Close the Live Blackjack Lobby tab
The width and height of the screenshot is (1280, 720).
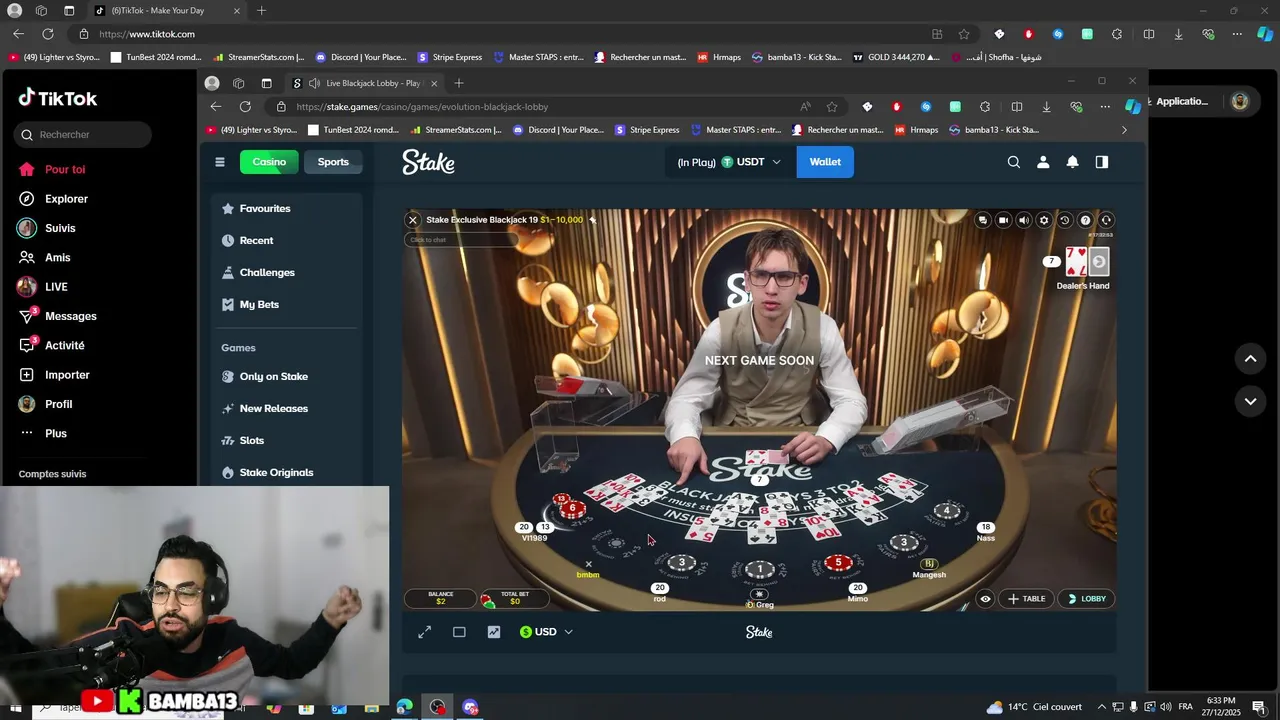[434, 83]
